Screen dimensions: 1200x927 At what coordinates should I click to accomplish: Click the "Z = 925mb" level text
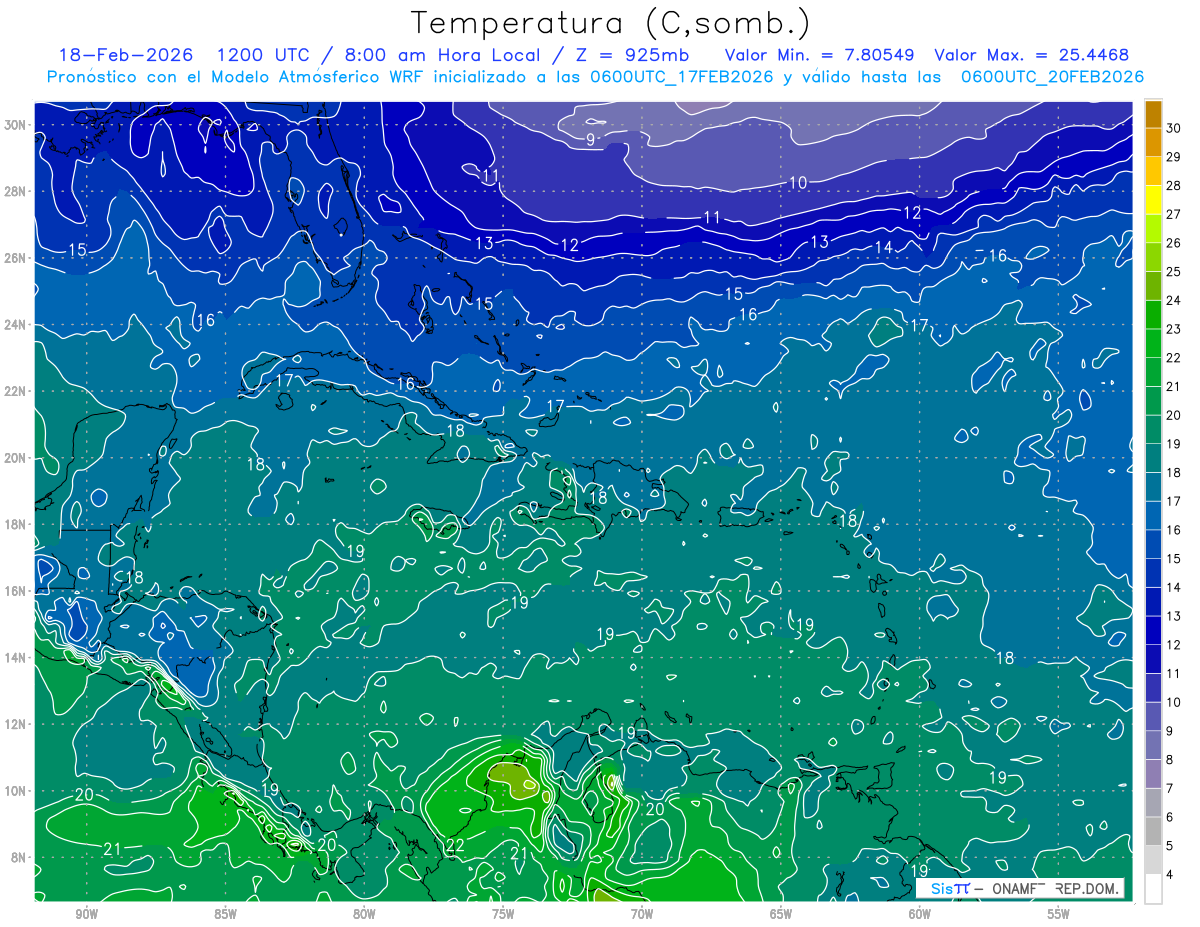[x=634, y=55]
